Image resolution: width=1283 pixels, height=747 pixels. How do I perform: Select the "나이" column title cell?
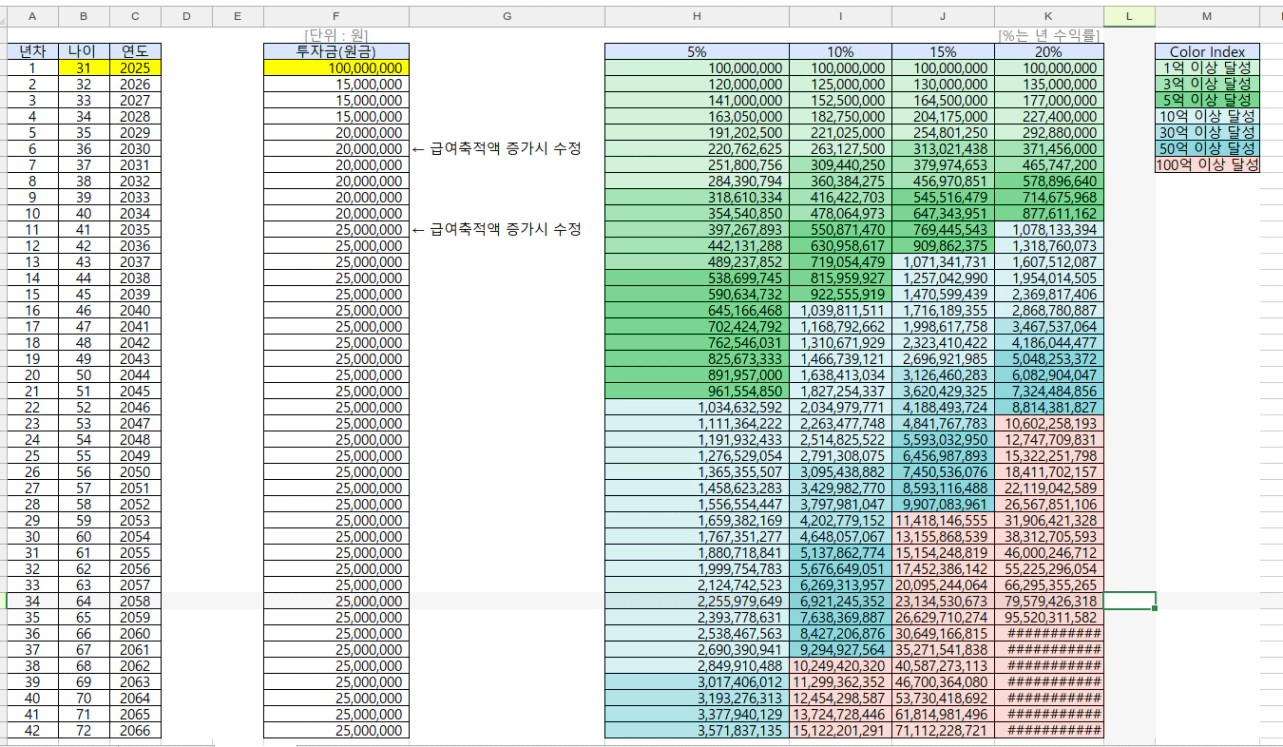[83, 52]
